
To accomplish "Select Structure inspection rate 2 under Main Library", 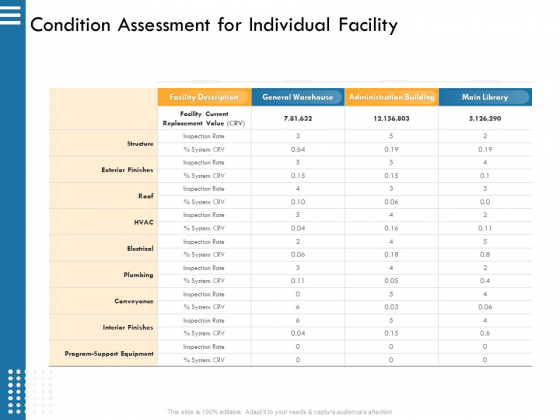I will pyautogui.click(x=485, y=136).
